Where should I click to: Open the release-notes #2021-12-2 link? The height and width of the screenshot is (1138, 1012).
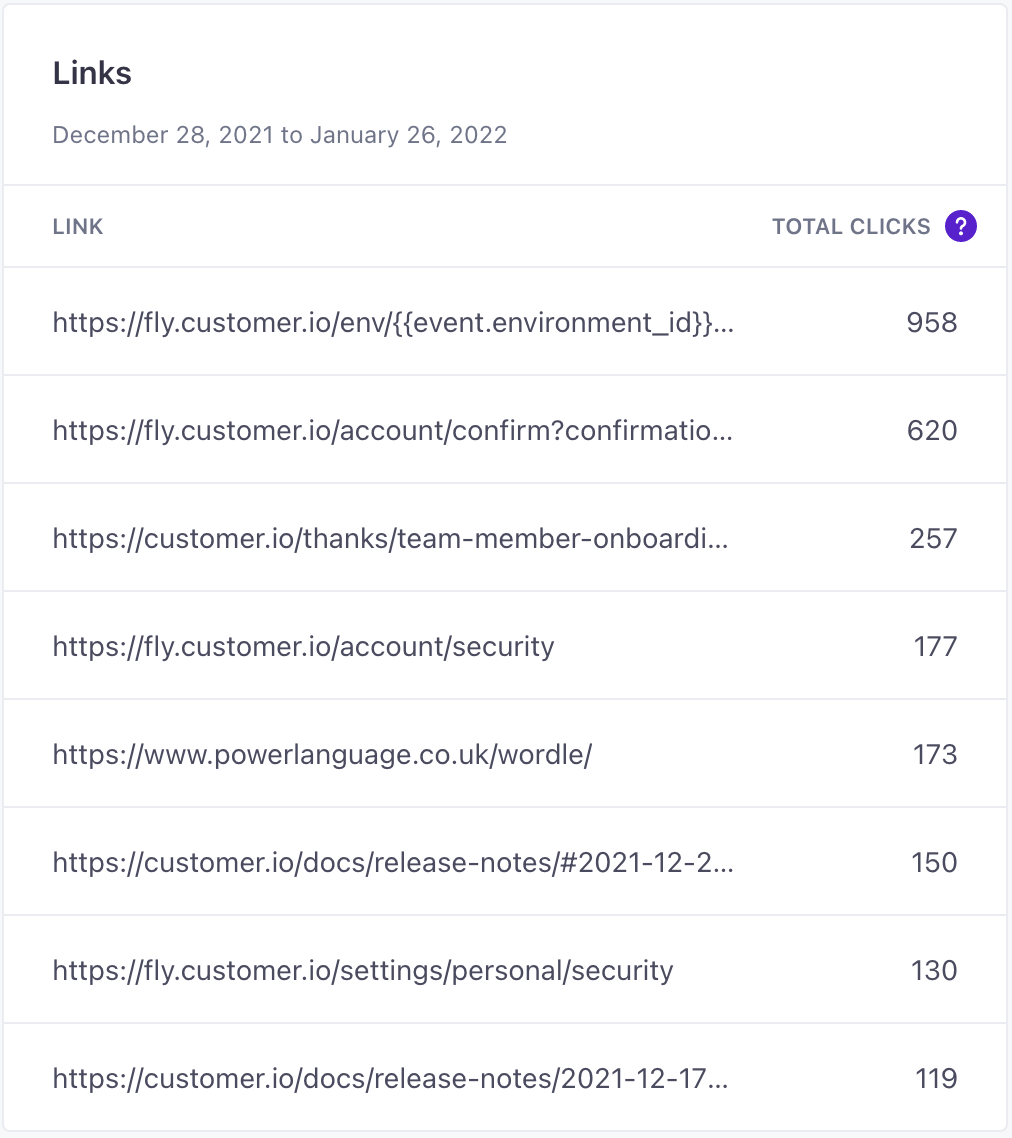[393, 863]
